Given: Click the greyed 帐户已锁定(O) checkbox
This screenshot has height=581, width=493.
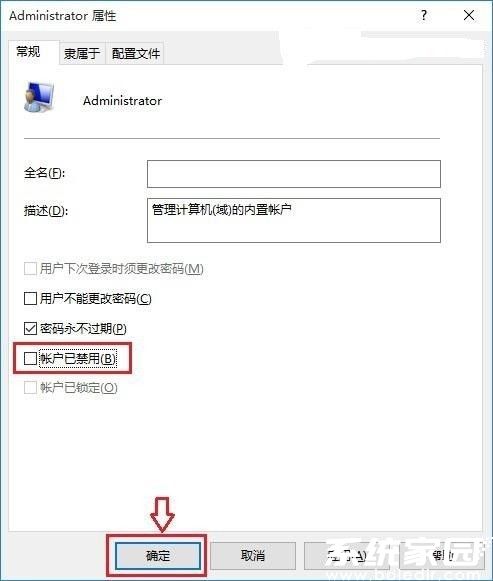Looking at the screenshot, I should (30, 388).
